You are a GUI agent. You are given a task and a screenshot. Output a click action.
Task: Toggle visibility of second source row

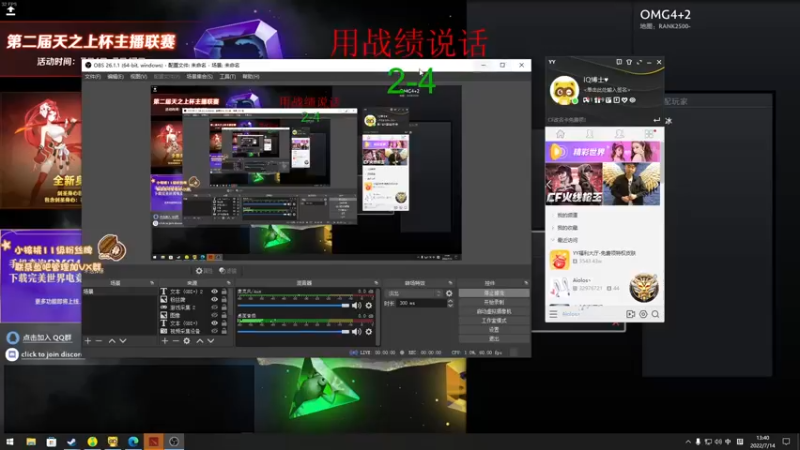[x=214, y=299]
